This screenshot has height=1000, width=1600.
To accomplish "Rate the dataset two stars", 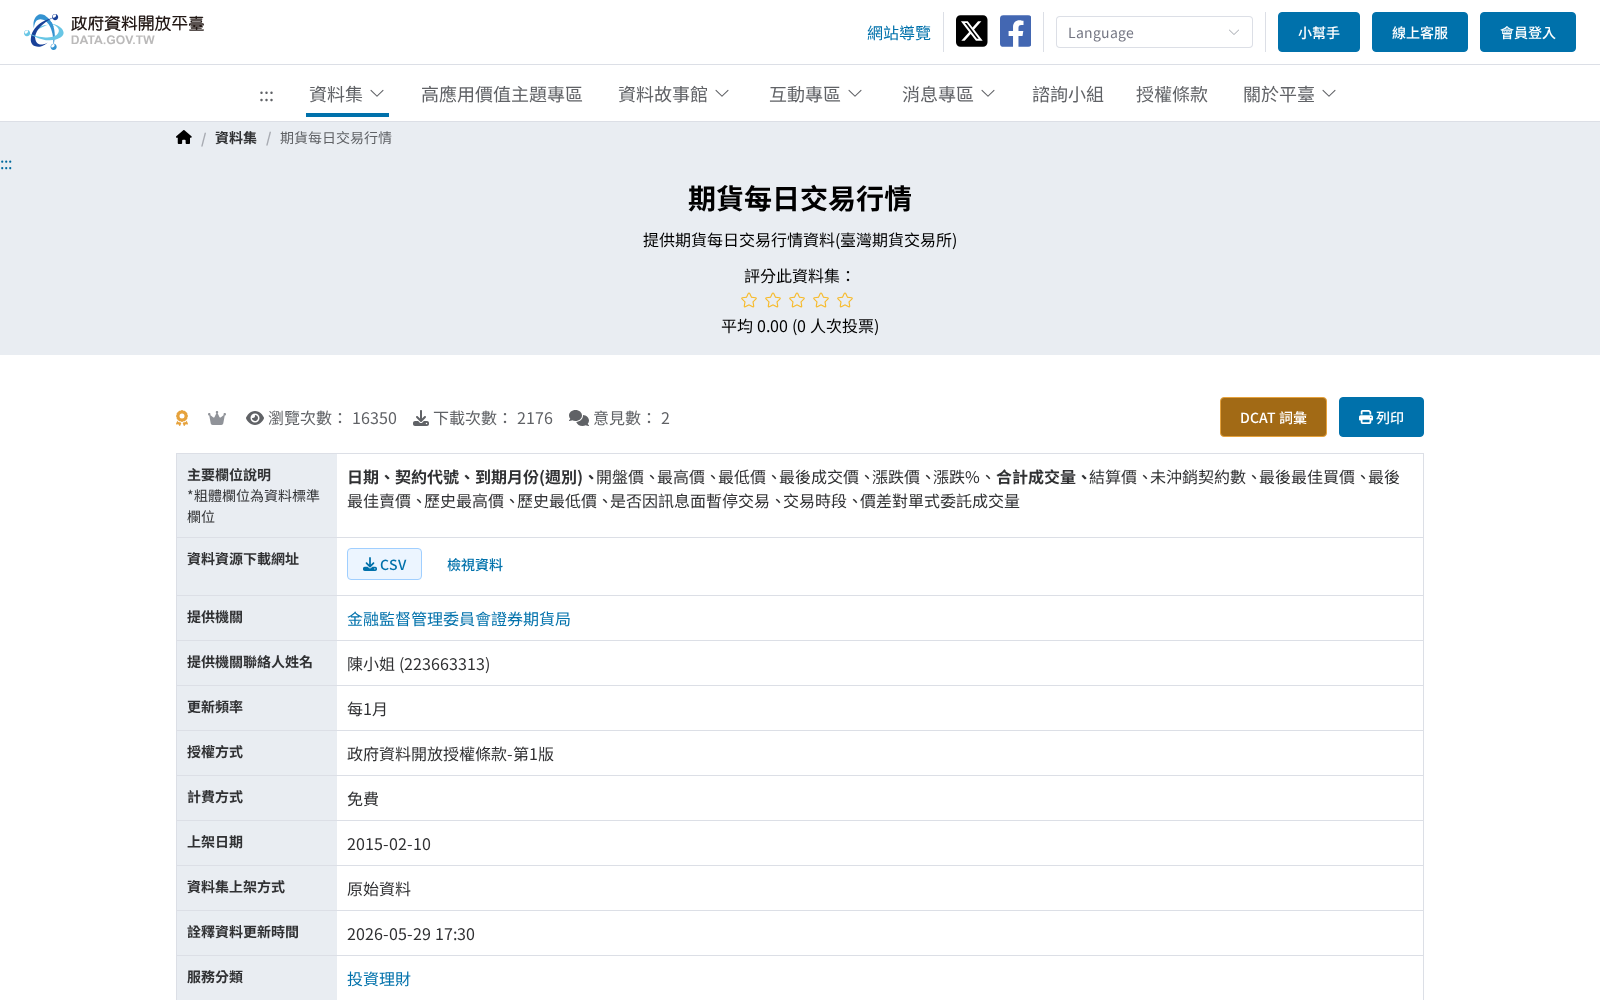I will pyautogui.click(x=773, y=300).
